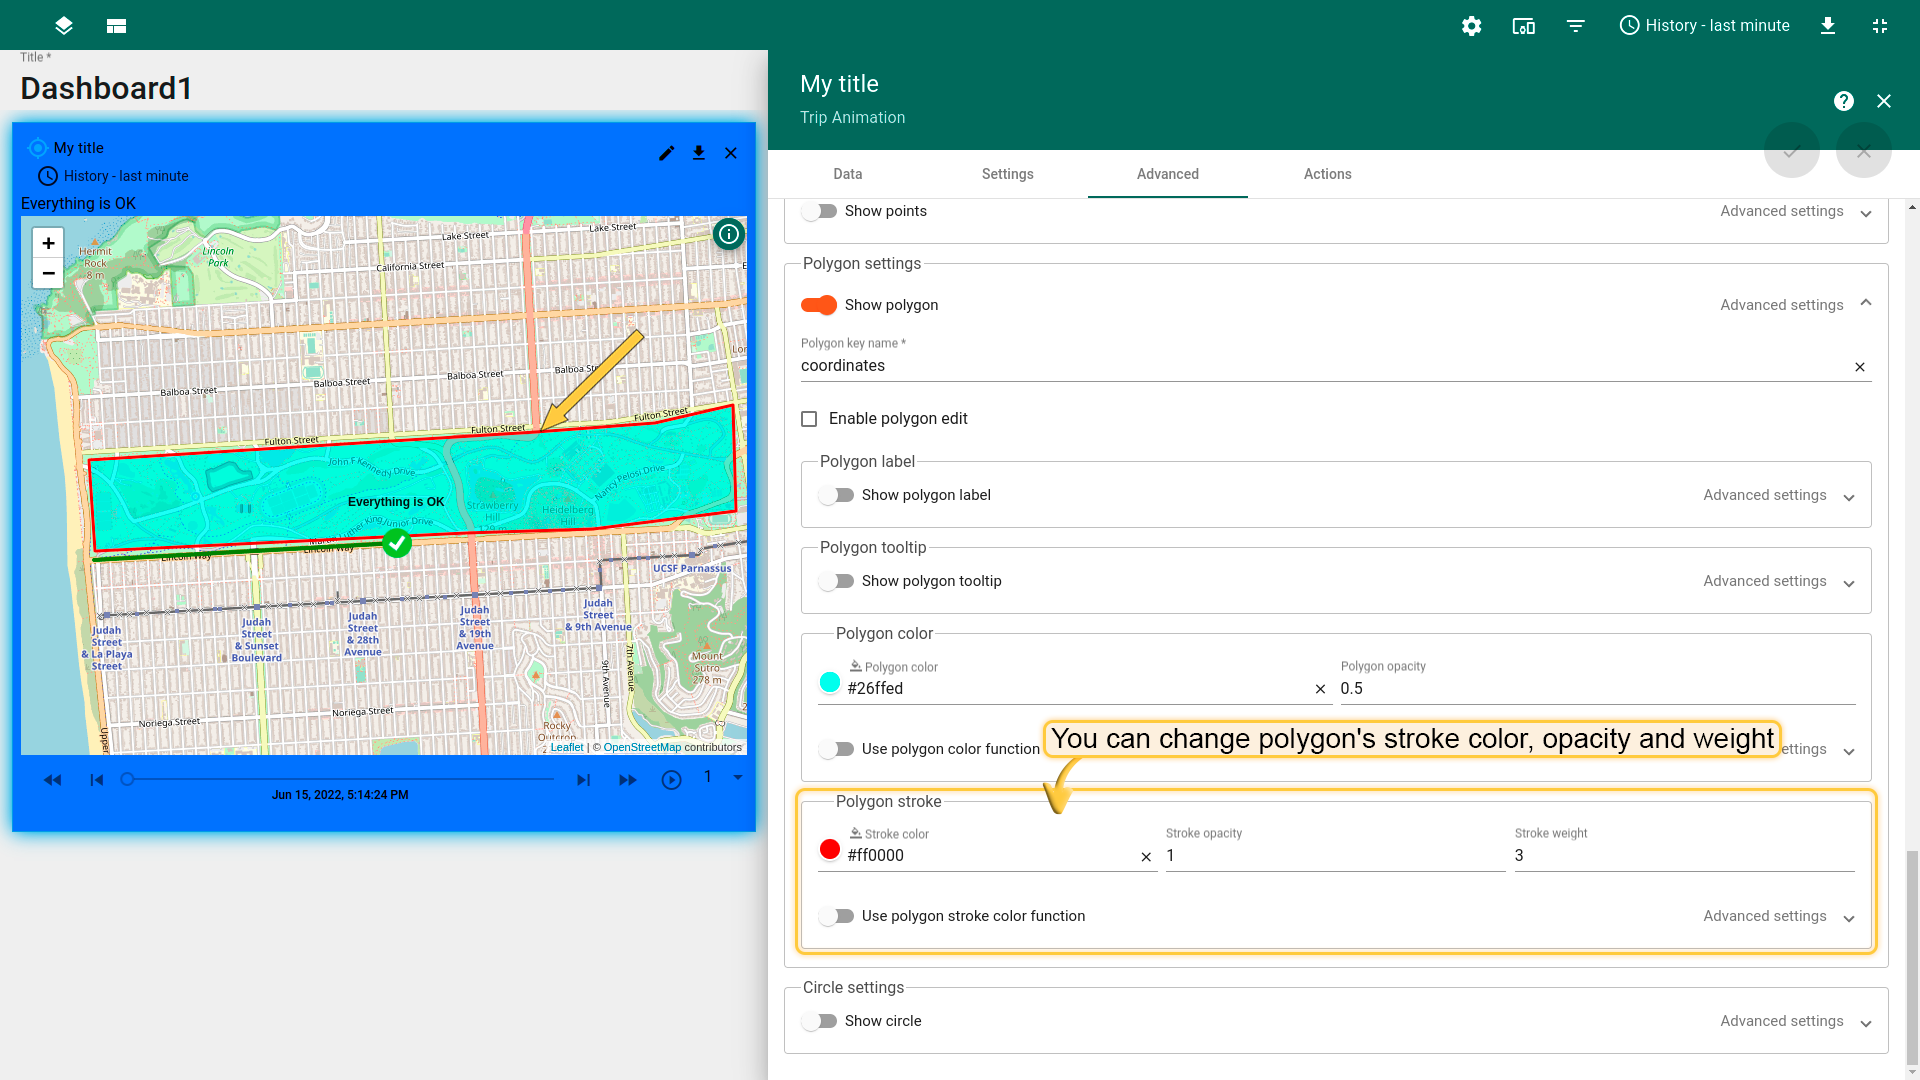The image size is (1920, 1080).
Task: Open the help question mark icon
Action: click(1843, 101)
